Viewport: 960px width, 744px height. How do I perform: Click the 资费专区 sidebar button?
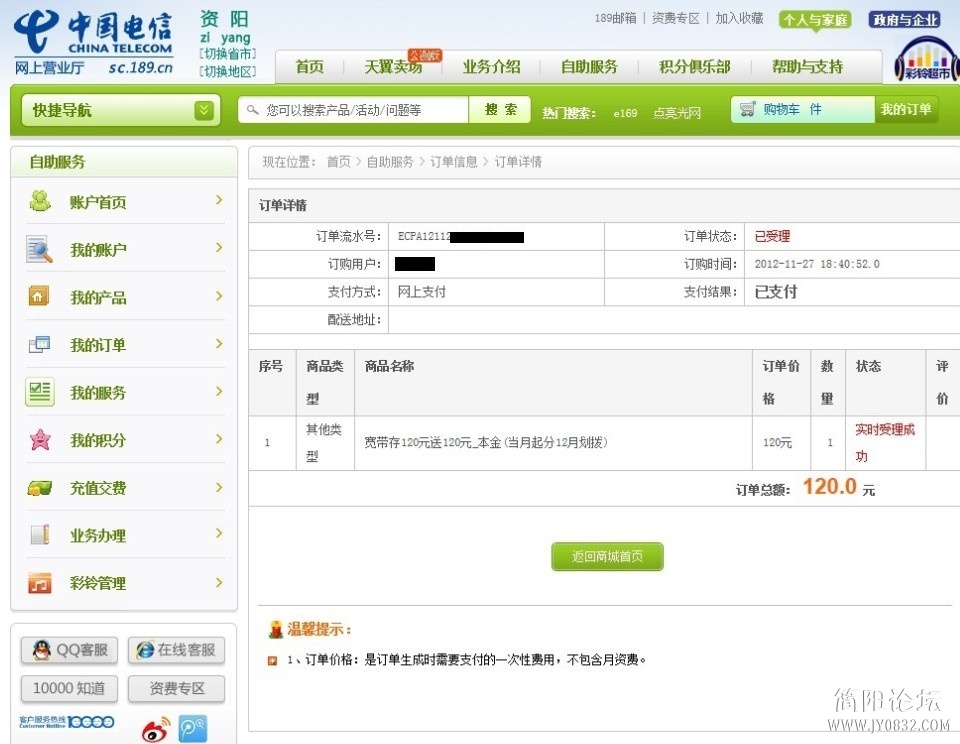[x=177, y=688]
